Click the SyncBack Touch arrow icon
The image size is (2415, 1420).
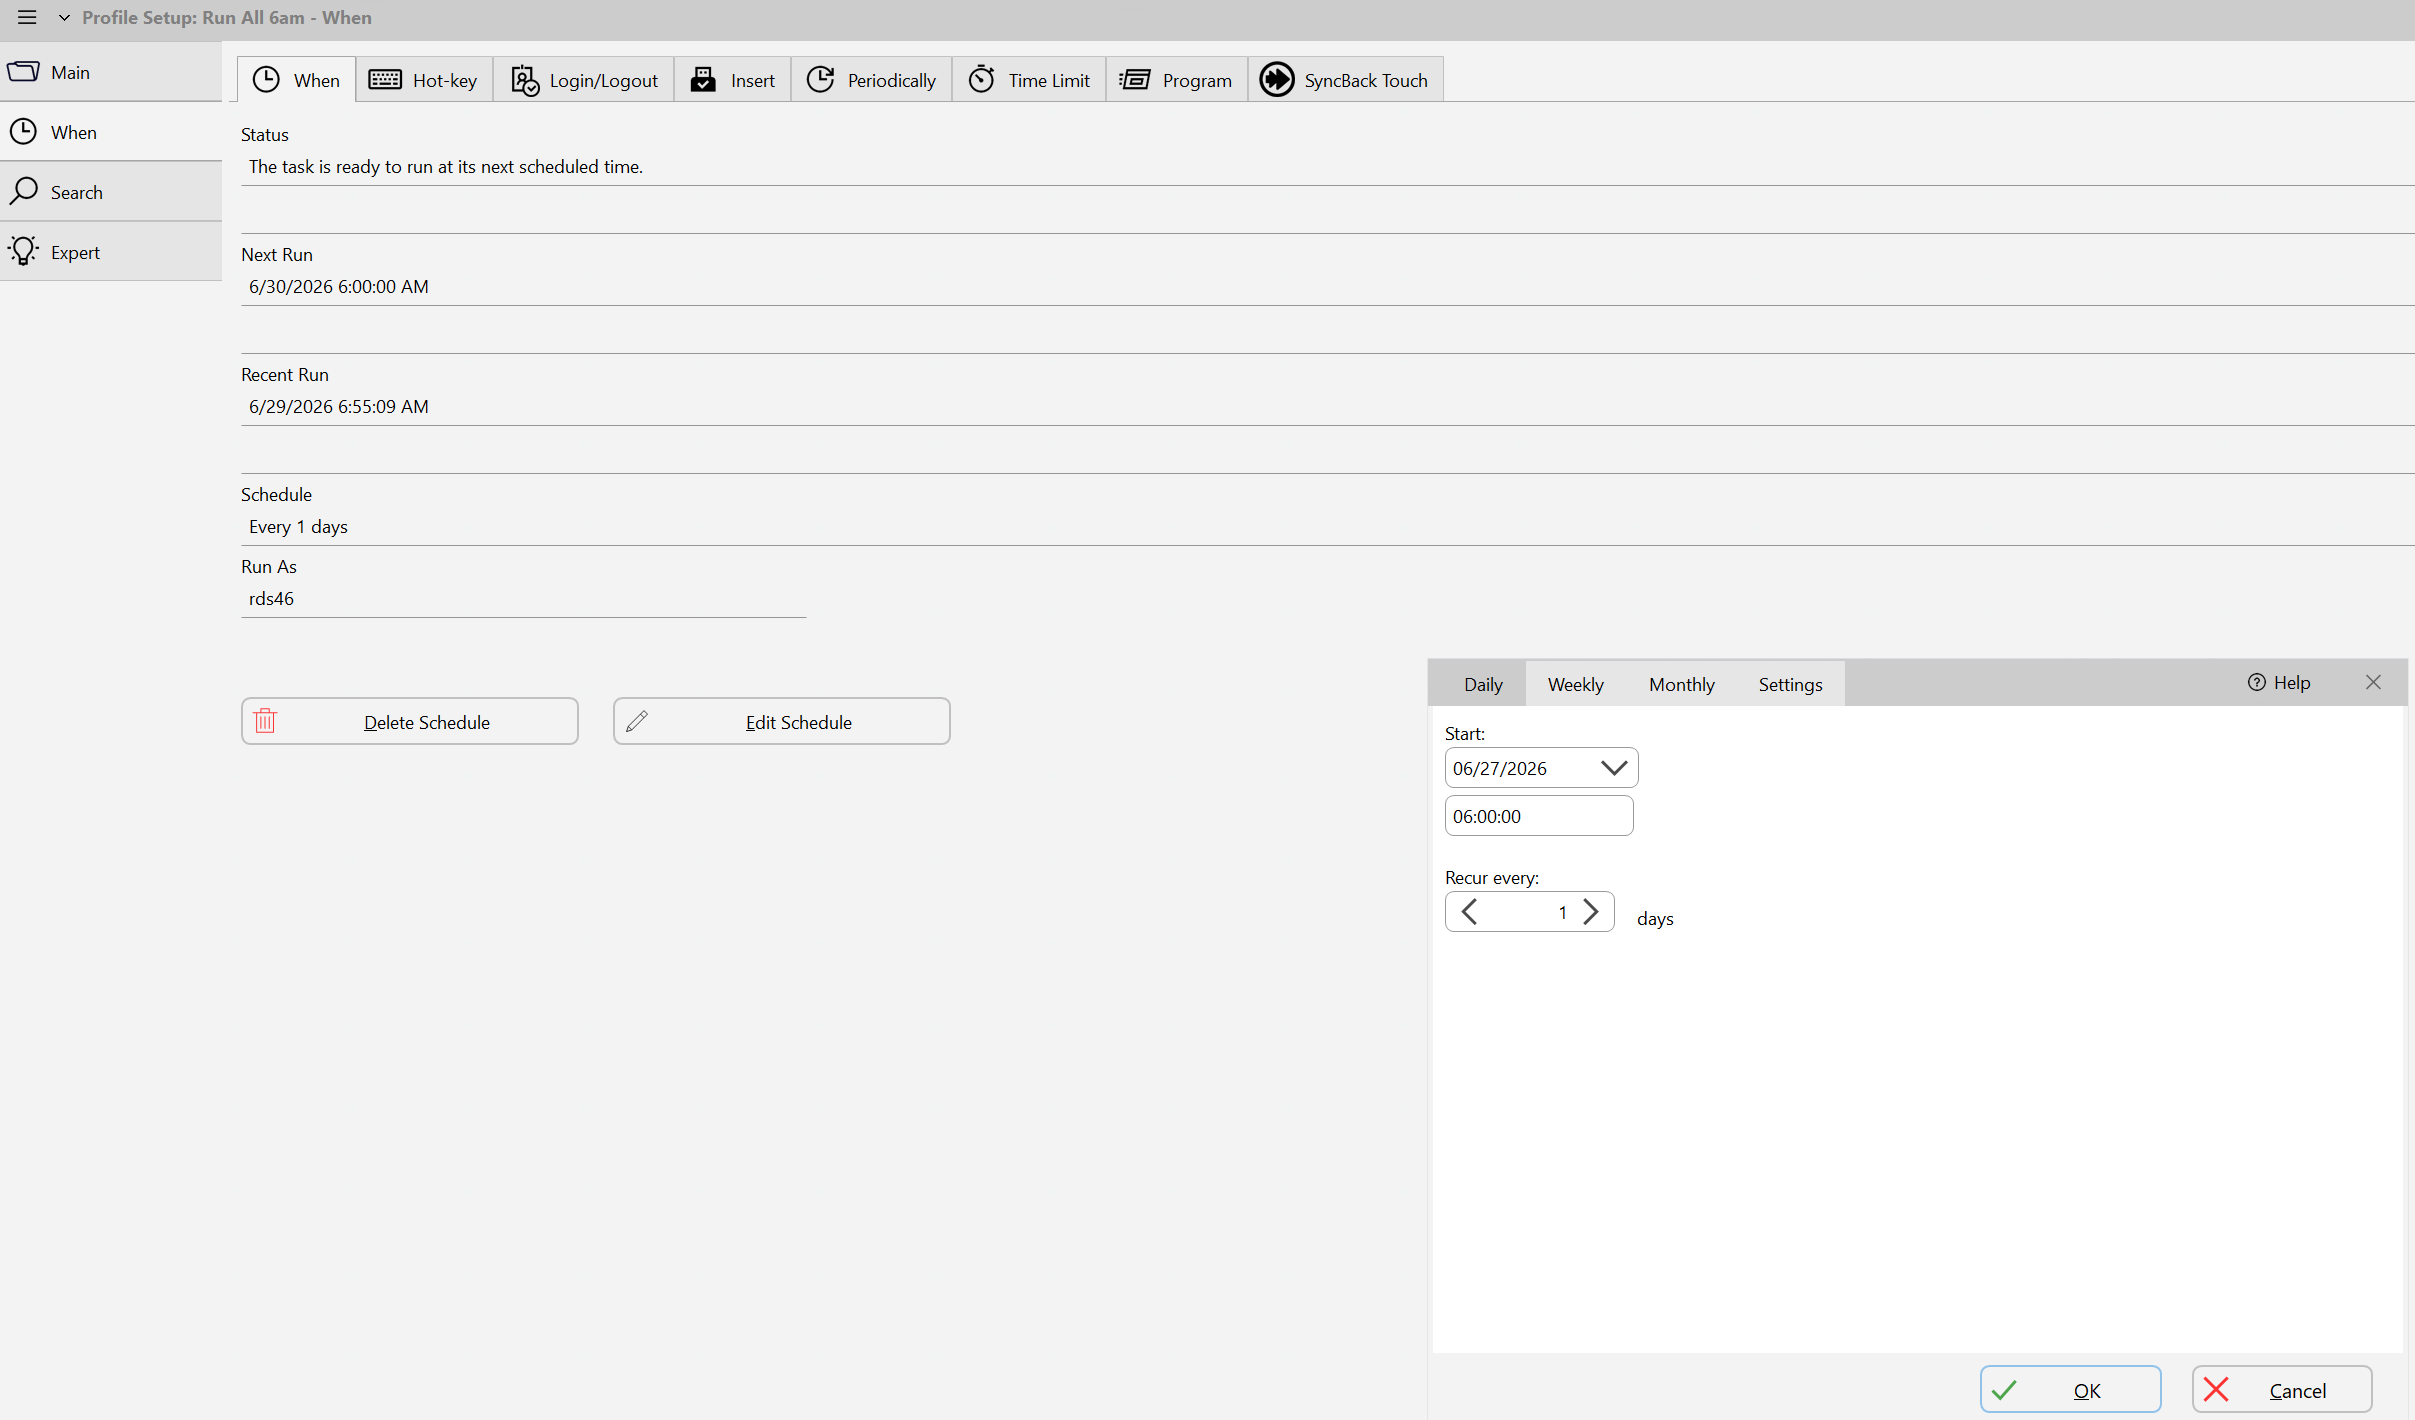tap(1277, 79)
